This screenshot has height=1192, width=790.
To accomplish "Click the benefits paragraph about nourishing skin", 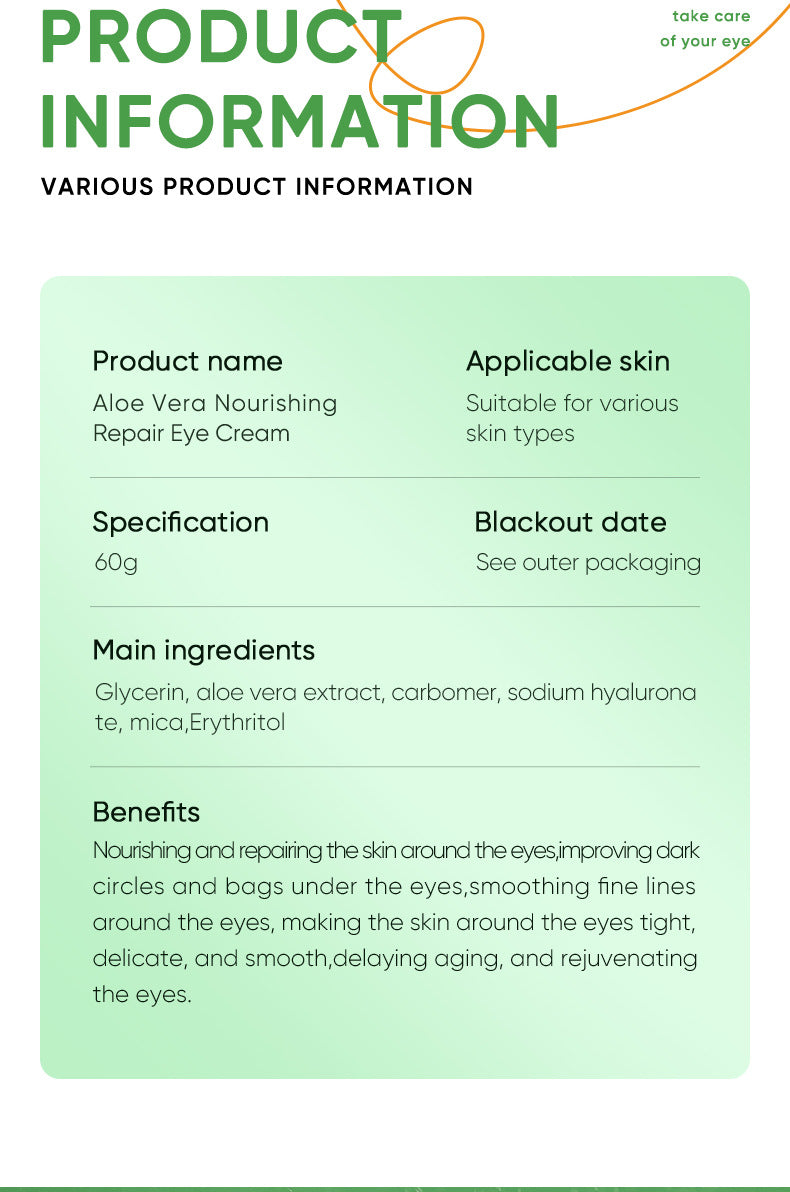I will (395, 904).
